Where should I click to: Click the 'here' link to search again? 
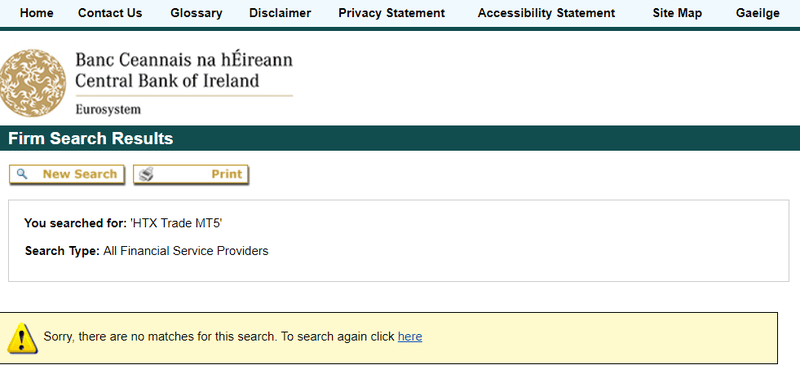pyautogui.click(x=410, y=337)
